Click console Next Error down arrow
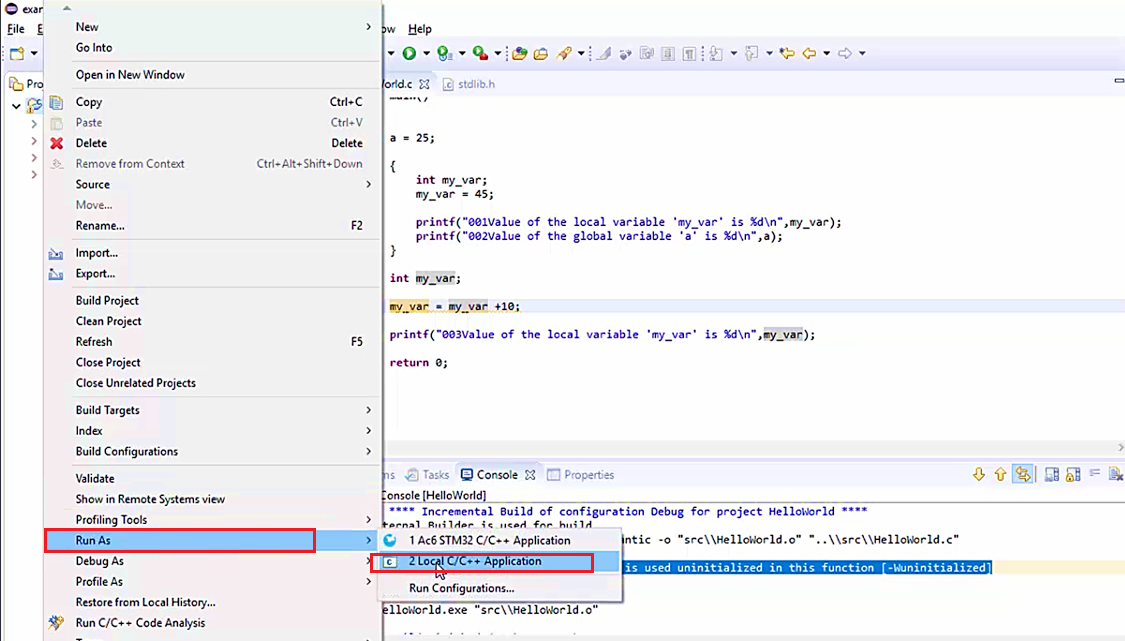Image resolution: width=1125 pixels, height=641 pixels. (979, 474)
